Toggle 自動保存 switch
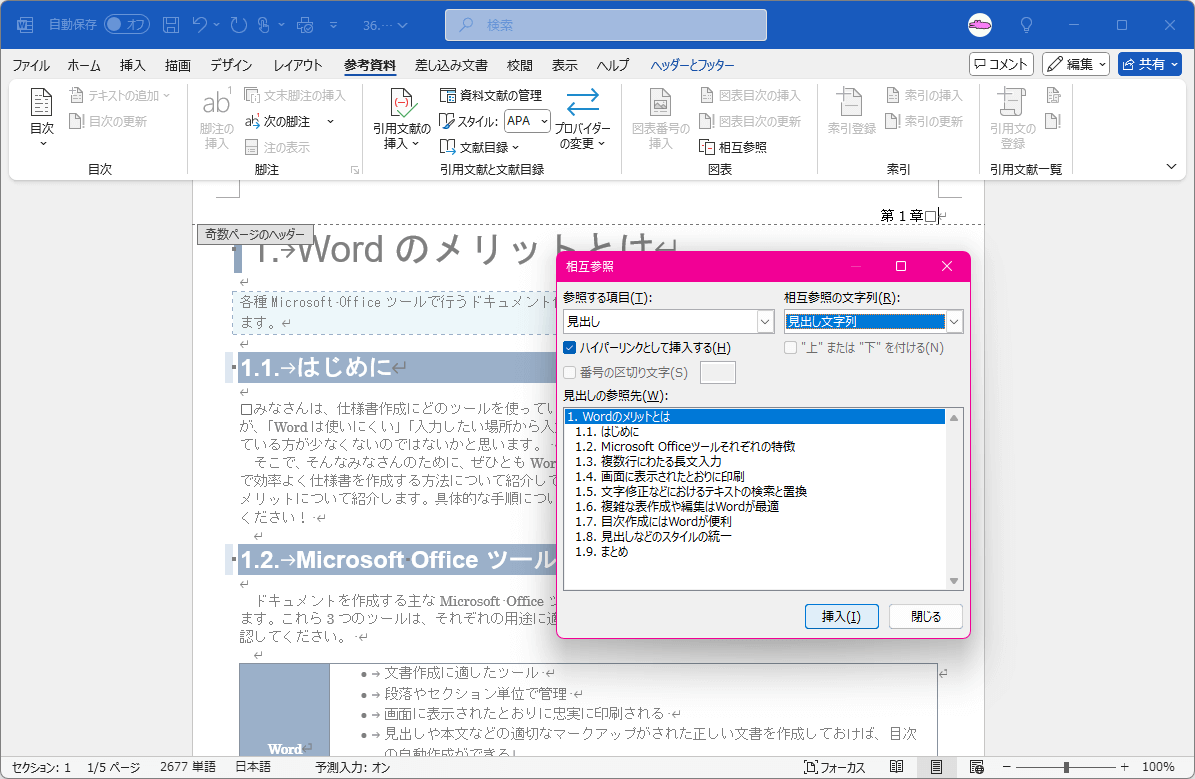Image resolution: width=1195 pixels, height=779 pixels. point(126,24)
